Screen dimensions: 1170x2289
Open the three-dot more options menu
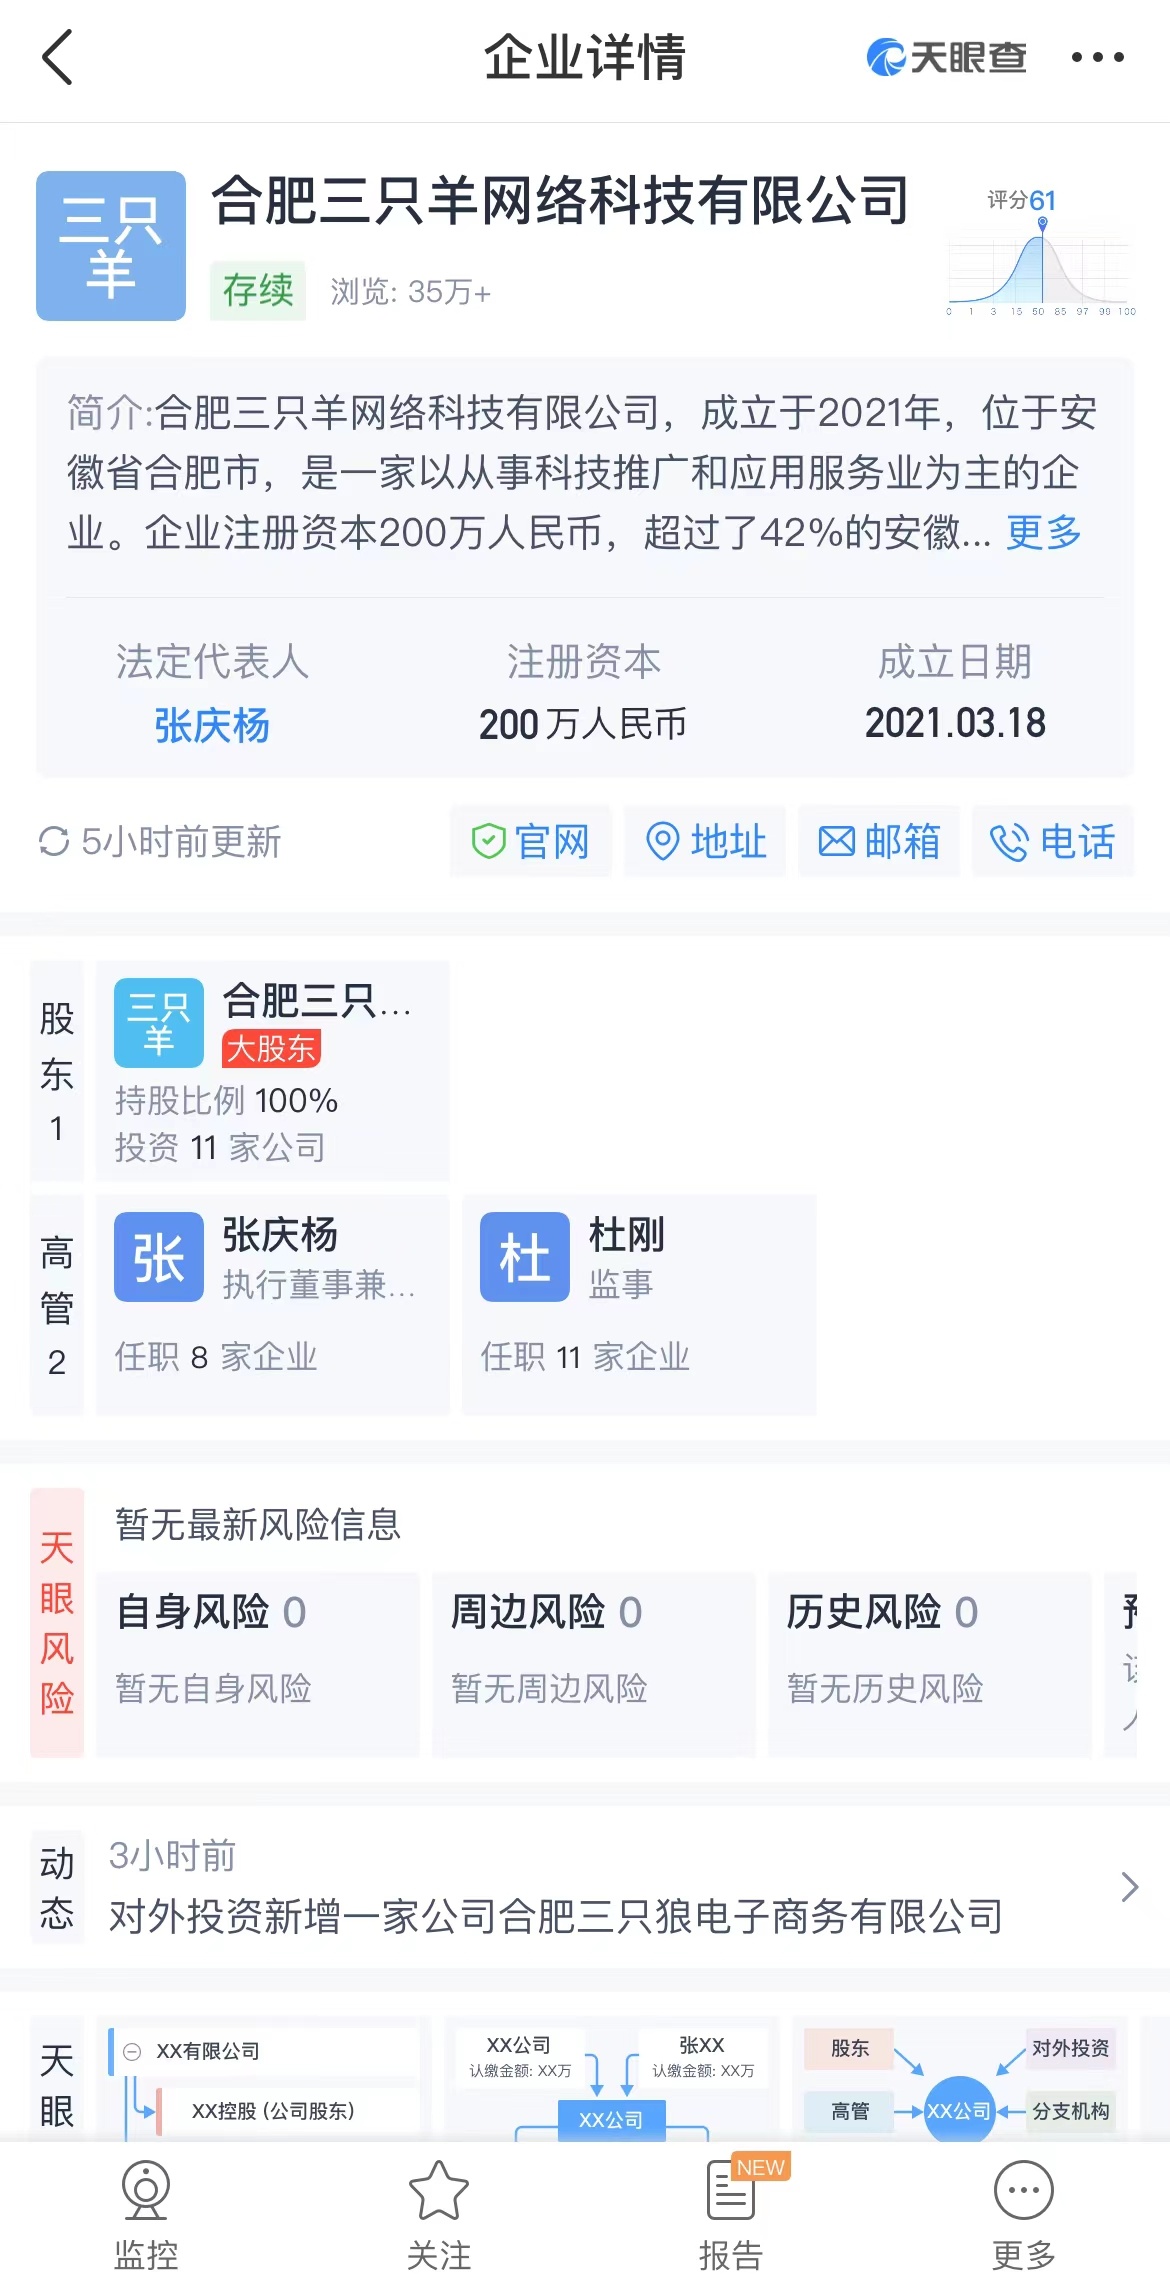click(1097, 57)
